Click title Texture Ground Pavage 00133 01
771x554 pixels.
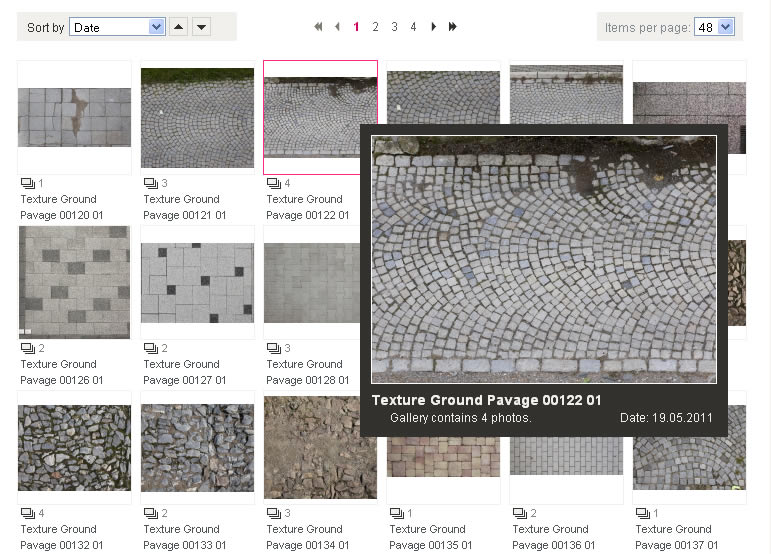pyautogui.click(x=184, y=537)
